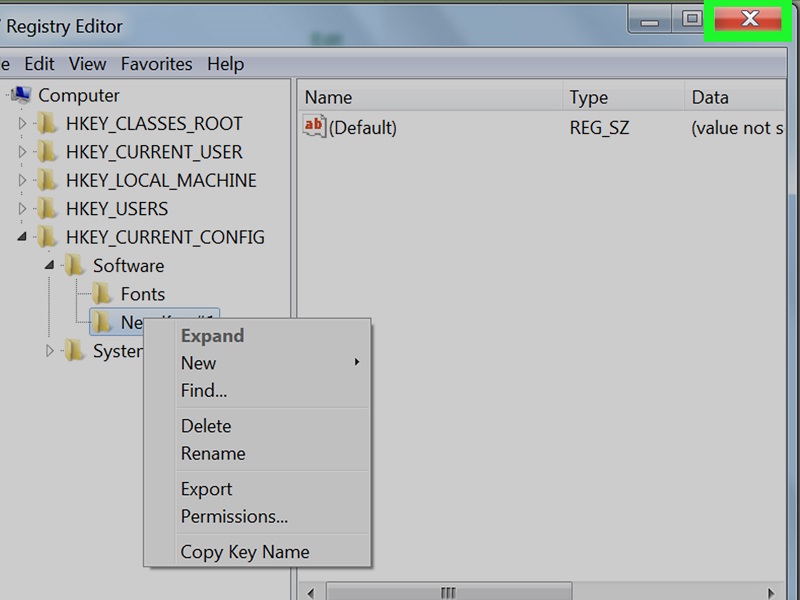Select the HKEY_CURRENT_USER label
This screenshot has height=600, width=800.
tap(154, 153)
